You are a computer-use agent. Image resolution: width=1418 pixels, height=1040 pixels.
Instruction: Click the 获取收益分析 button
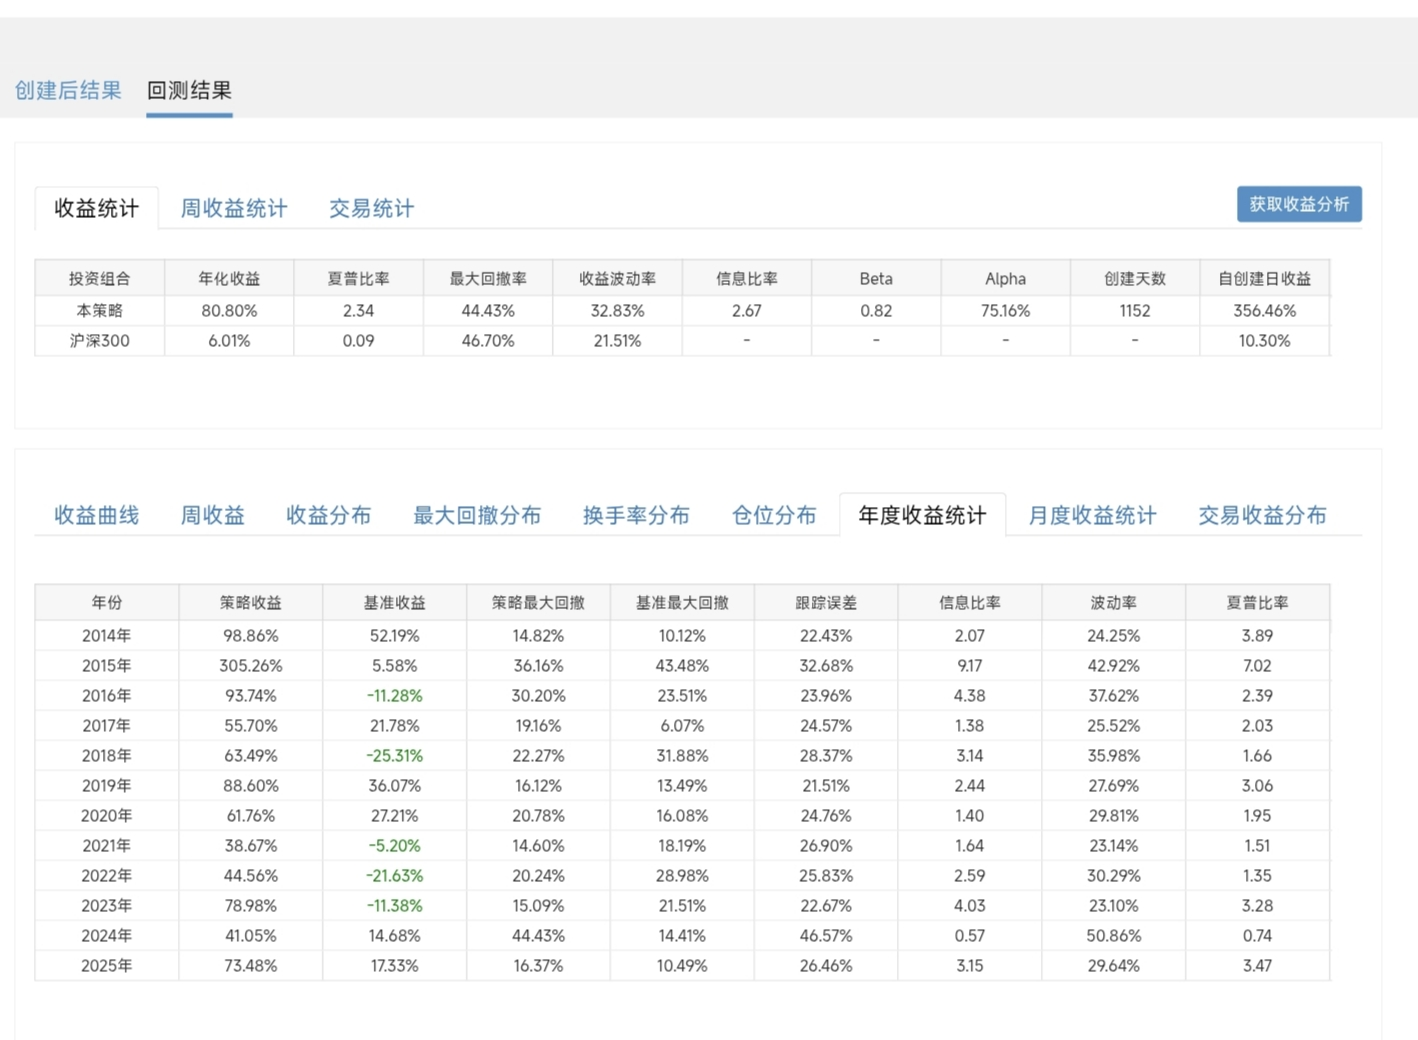pyautogui.click(x=1298, y=205)
